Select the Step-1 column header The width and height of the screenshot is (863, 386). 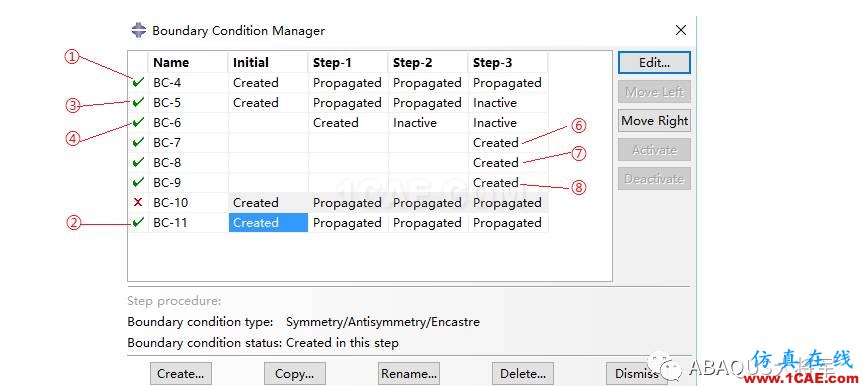[x=348, y=63]
